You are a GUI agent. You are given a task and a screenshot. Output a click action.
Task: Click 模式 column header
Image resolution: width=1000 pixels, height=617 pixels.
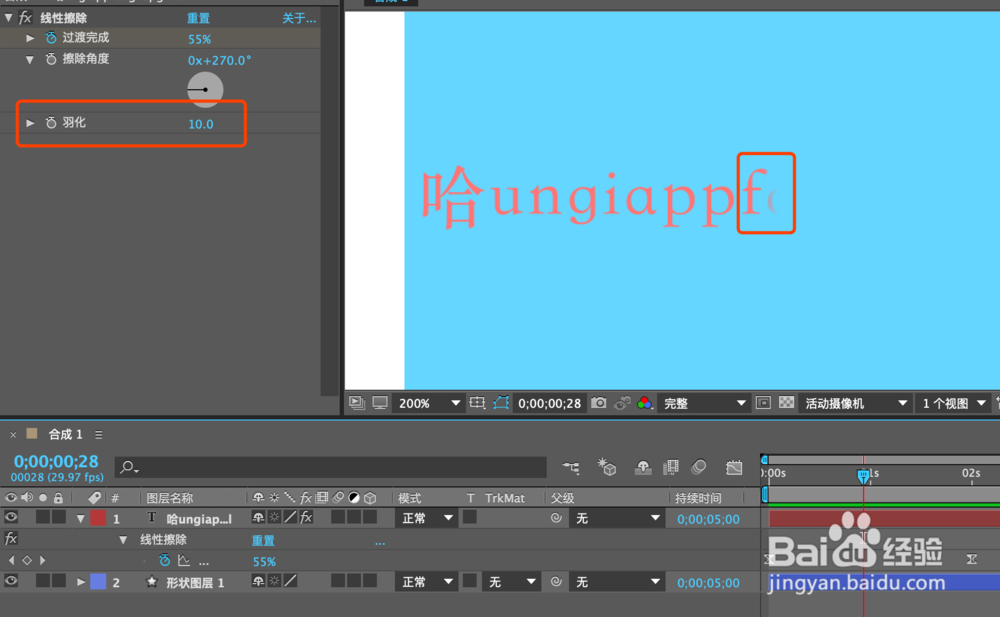(409, 498)
